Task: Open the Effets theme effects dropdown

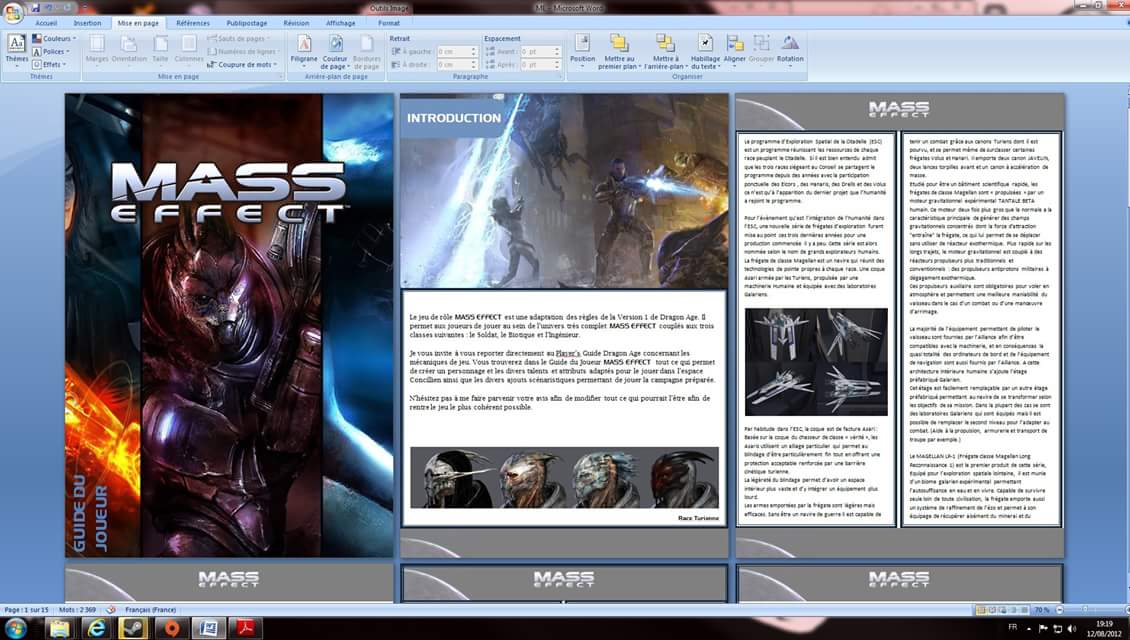Action: pyautogui.click(x=49, y=65)
